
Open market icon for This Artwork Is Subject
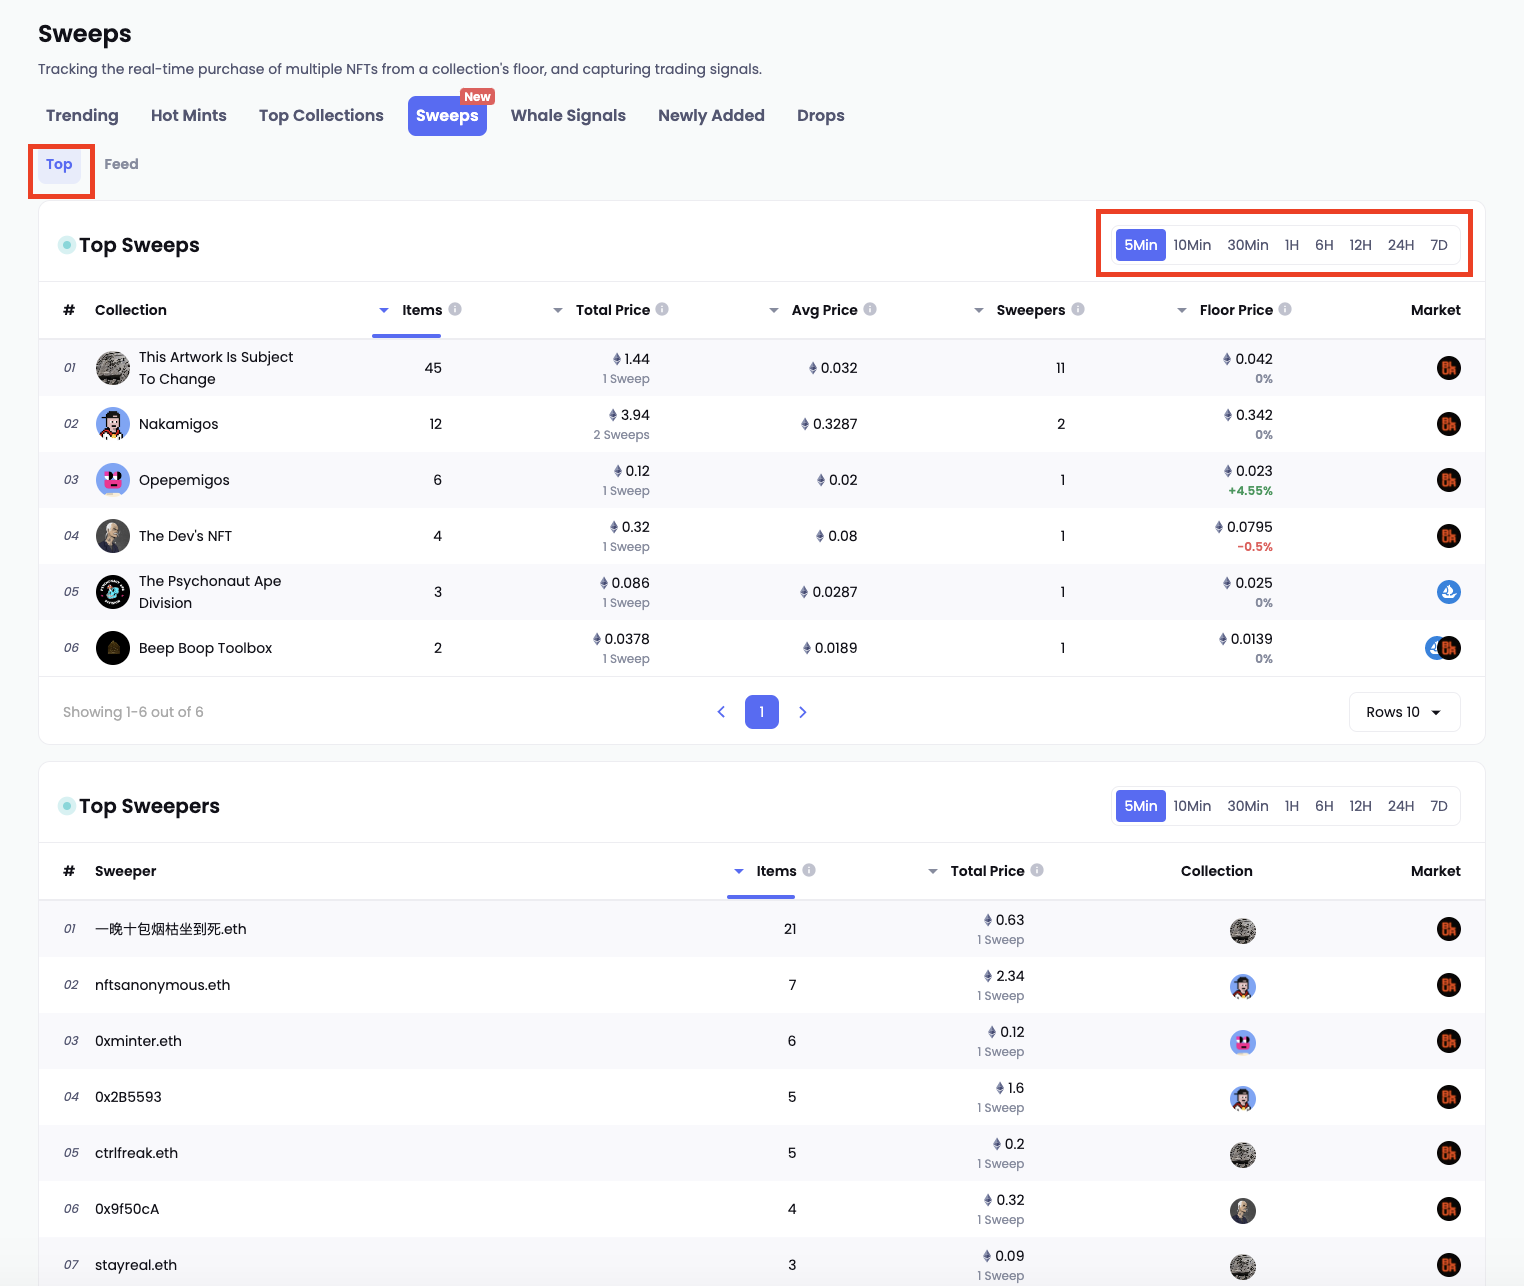click(1449, 368)
